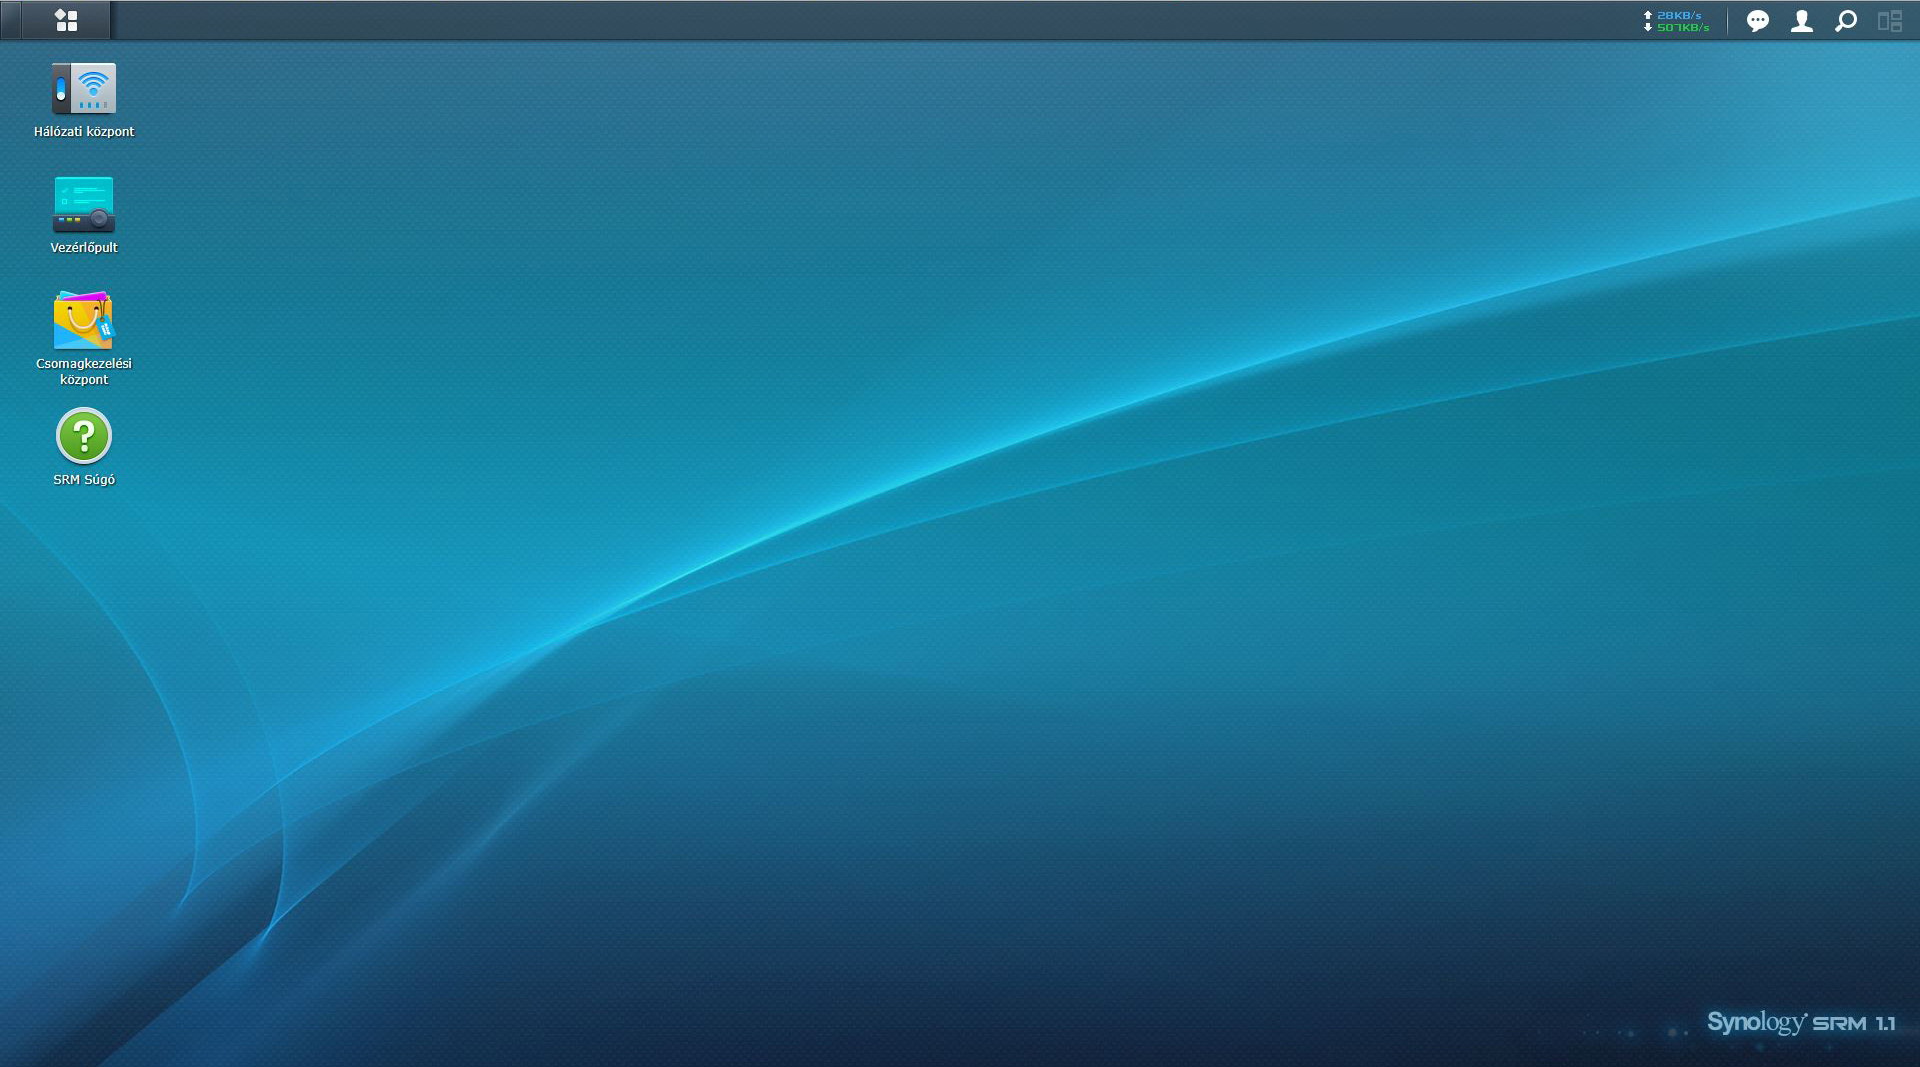Open Vezérlőpult control panel icon
This screenshot has height=1067, width=1920.
pos(84,204)
